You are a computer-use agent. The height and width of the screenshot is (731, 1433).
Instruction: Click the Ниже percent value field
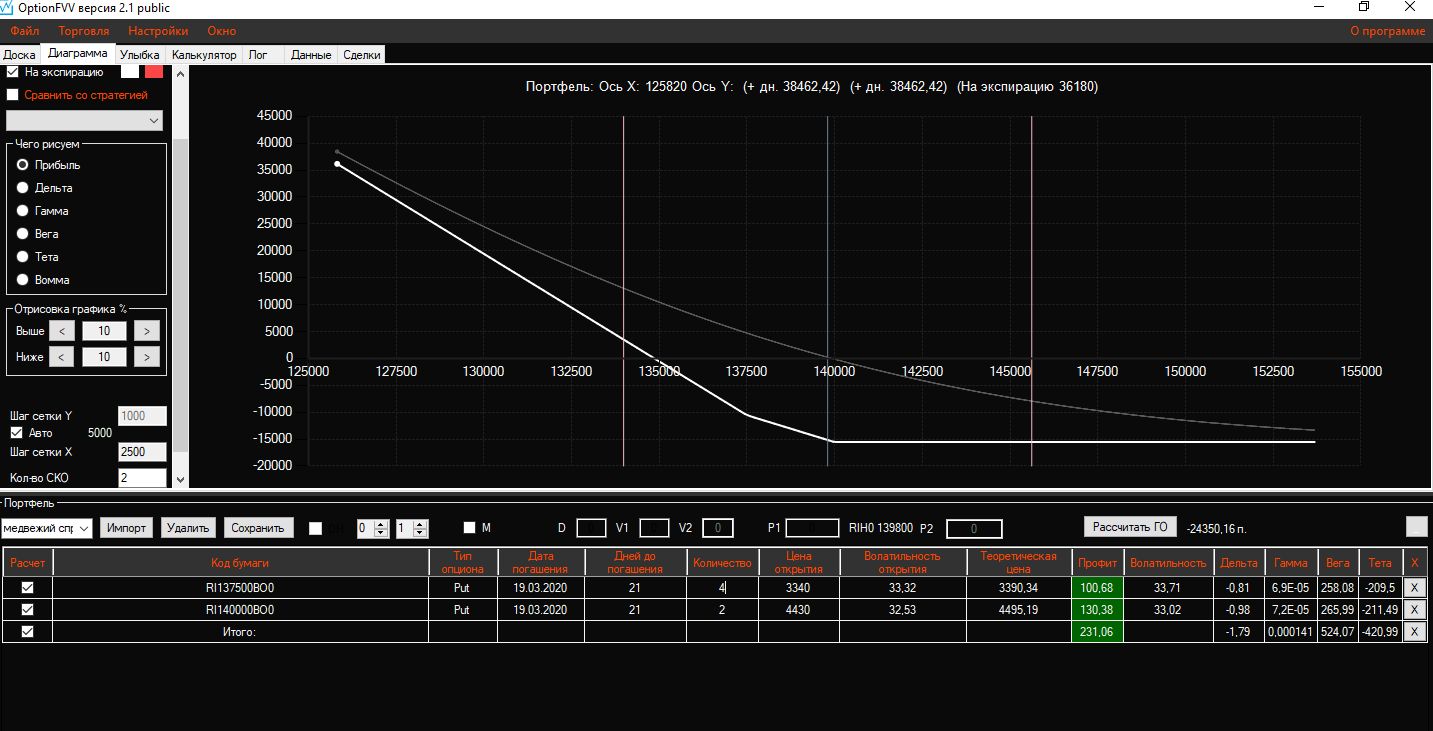pyautogui.click(x=104, y=357)
